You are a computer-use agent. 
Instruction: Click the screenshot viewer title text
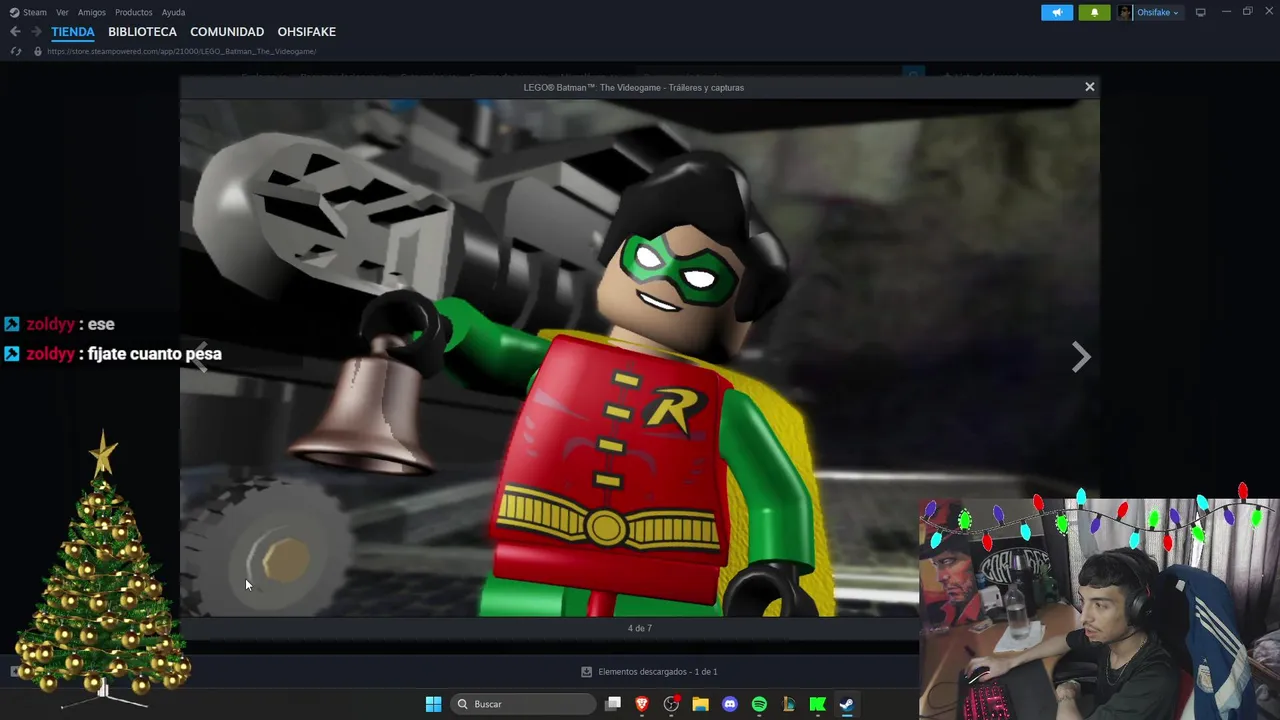(x=634, y=87)
